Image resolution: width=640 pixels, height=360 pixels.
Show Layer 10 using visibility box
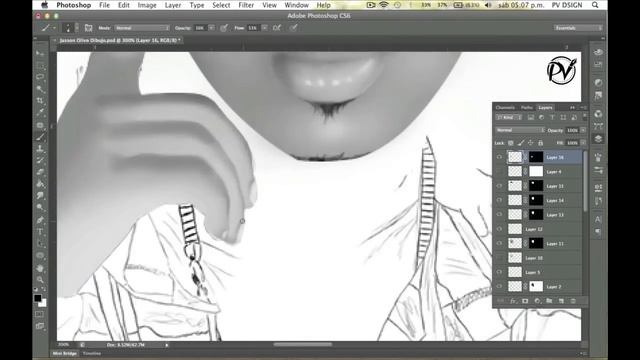coord(499,258)
